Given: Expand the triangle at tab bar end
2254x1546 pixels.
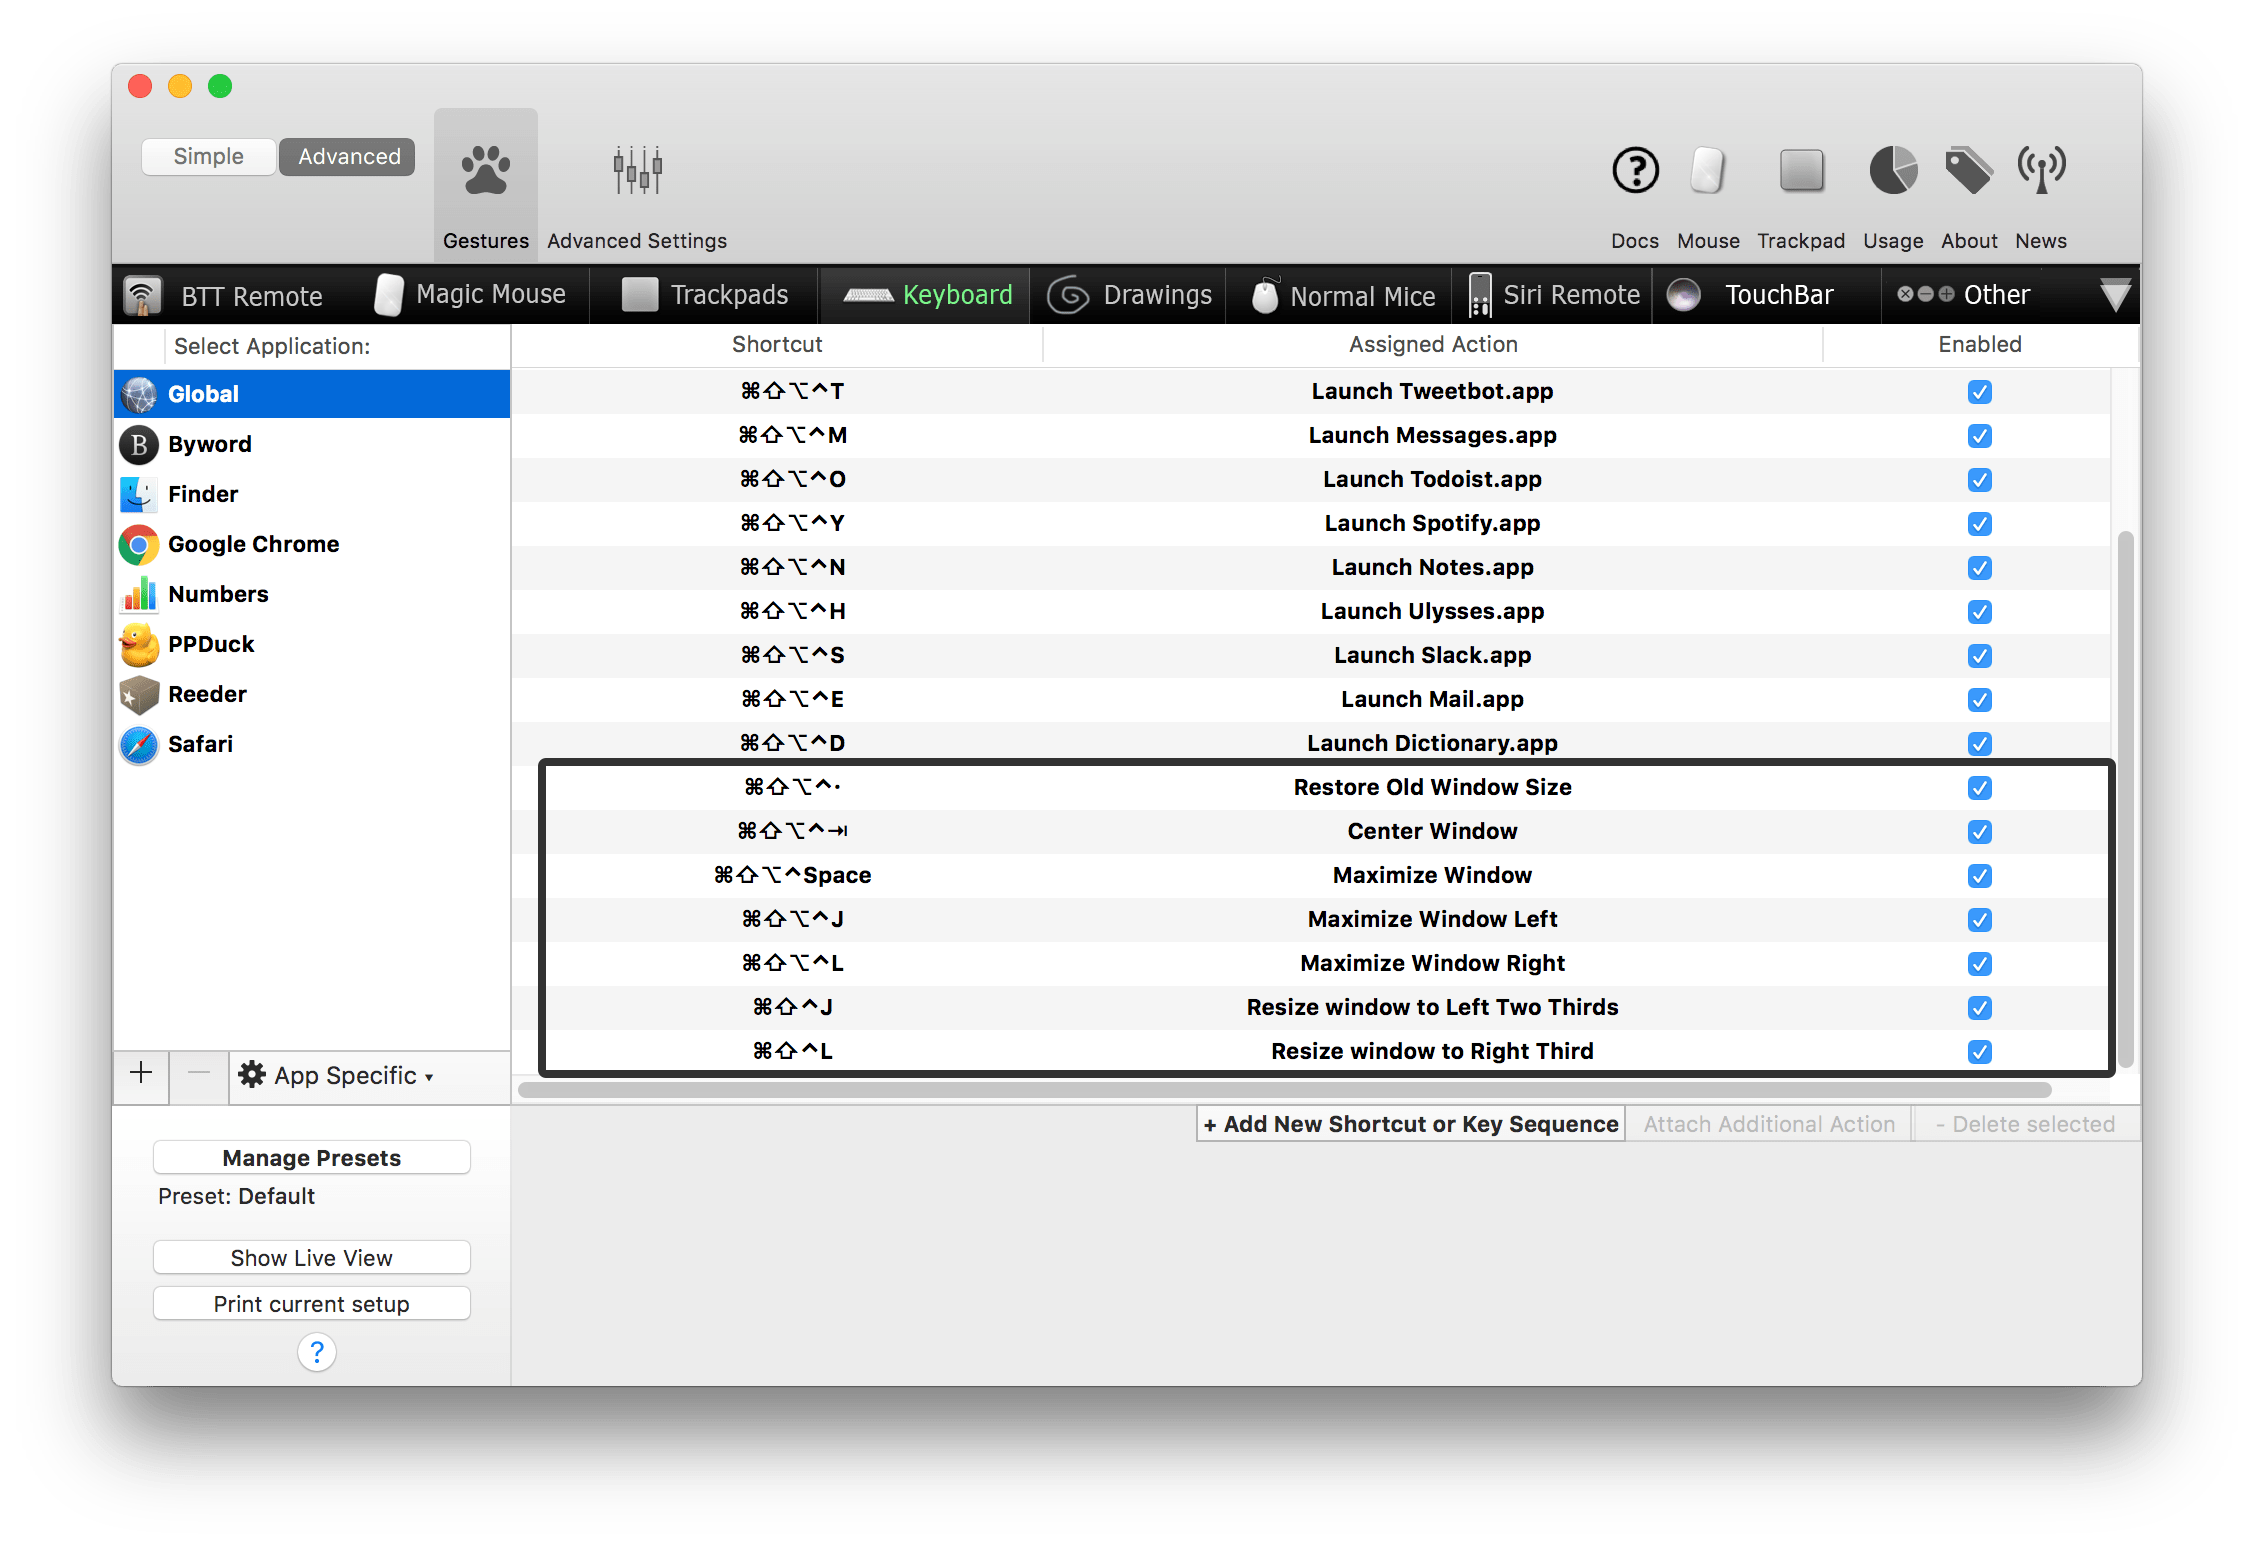Looking at the screenshot, I should tap(2115, 296).
